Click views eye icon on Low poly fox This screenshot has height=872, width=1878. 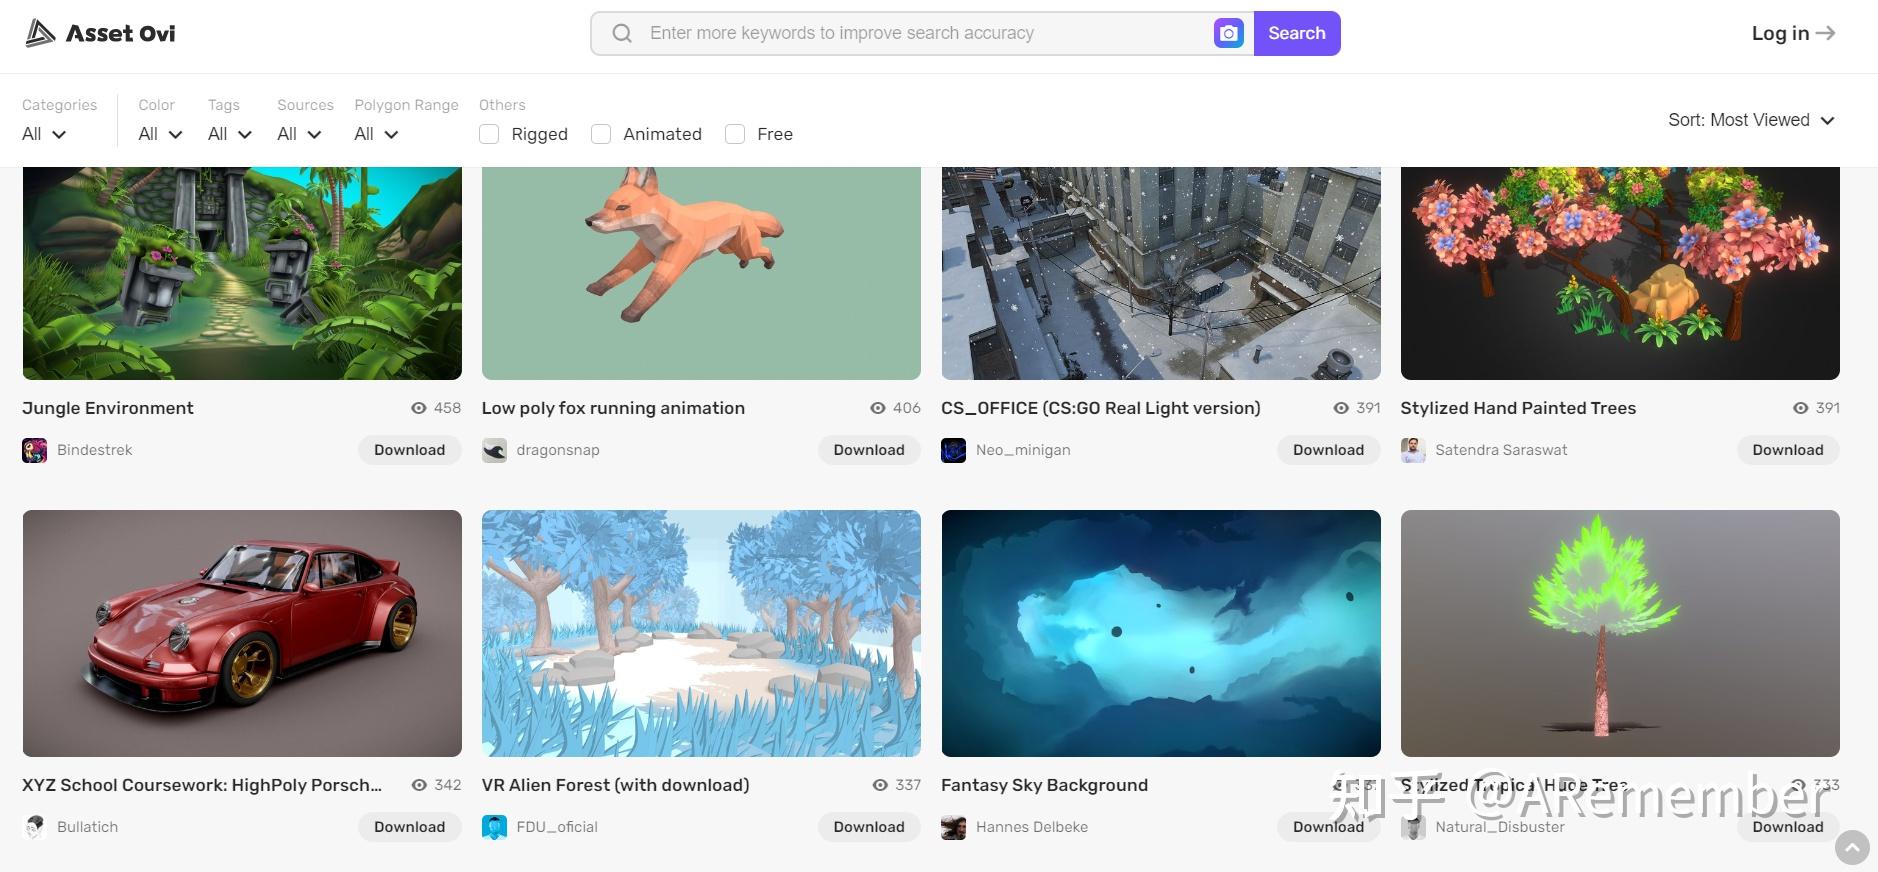pyautogui.click(x=878, y=408)
